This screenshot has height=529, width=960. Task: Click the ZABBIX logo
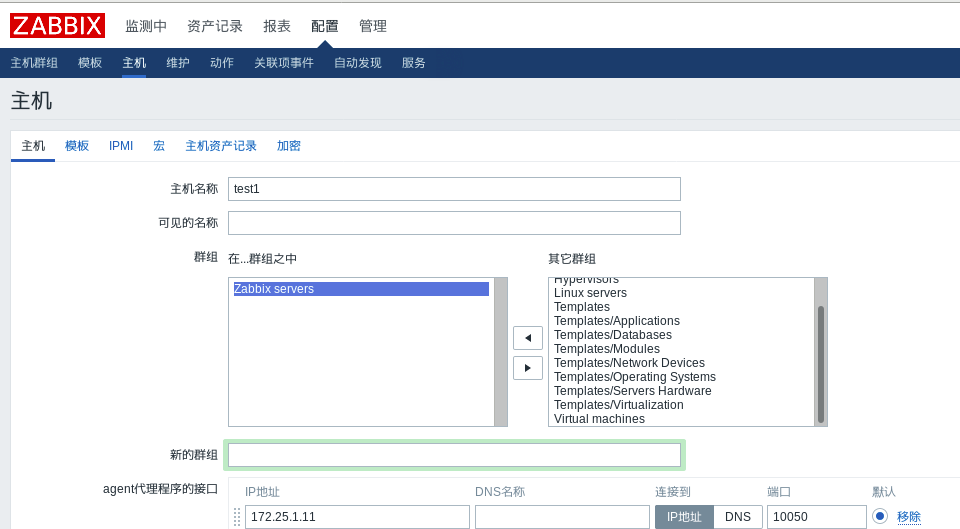(x=58, y=26)
